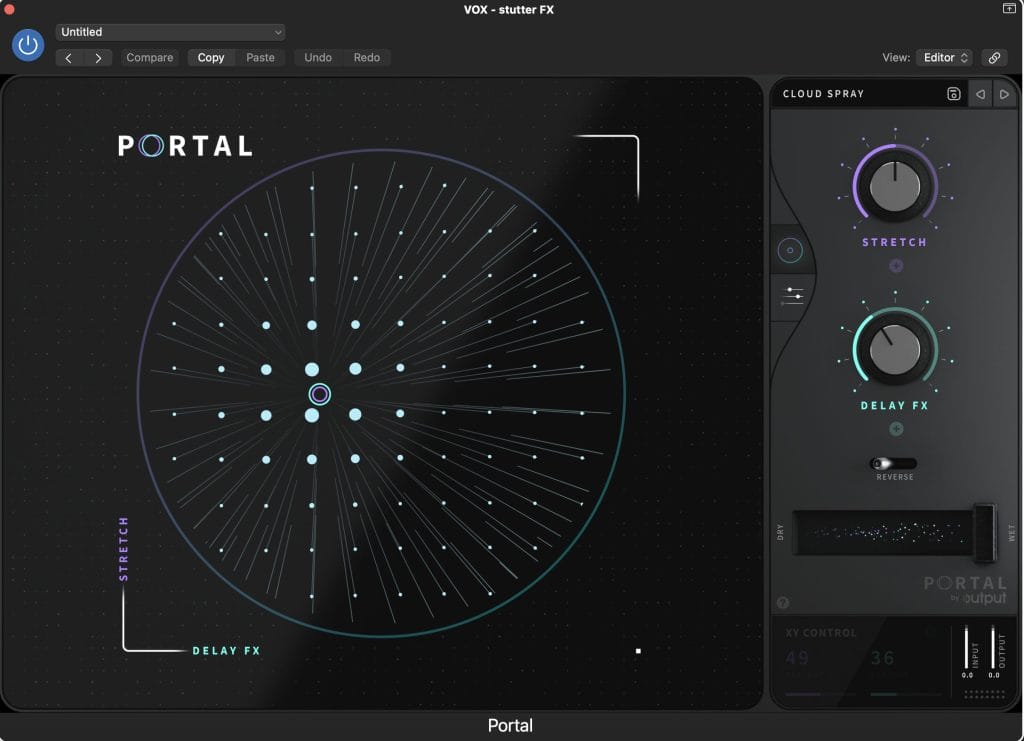Open the View Editor dropdown
This screenshot has height=741, width=1024.
[x=943, y=58]
